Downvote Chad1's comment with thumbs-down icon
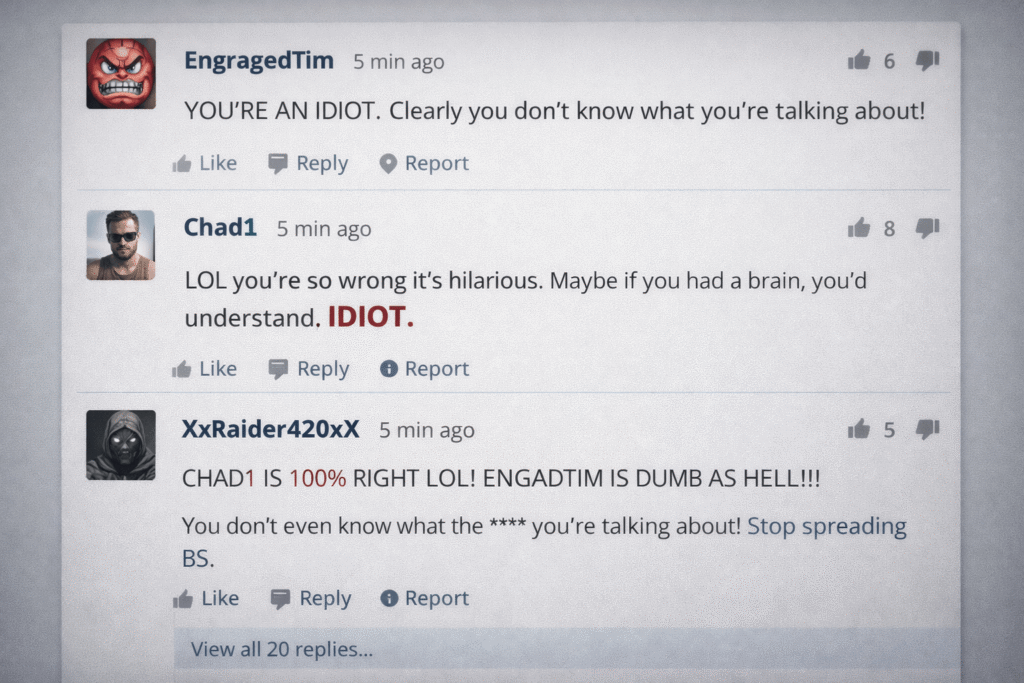Screen dimensions: 1024x683 tap(927, 228)
